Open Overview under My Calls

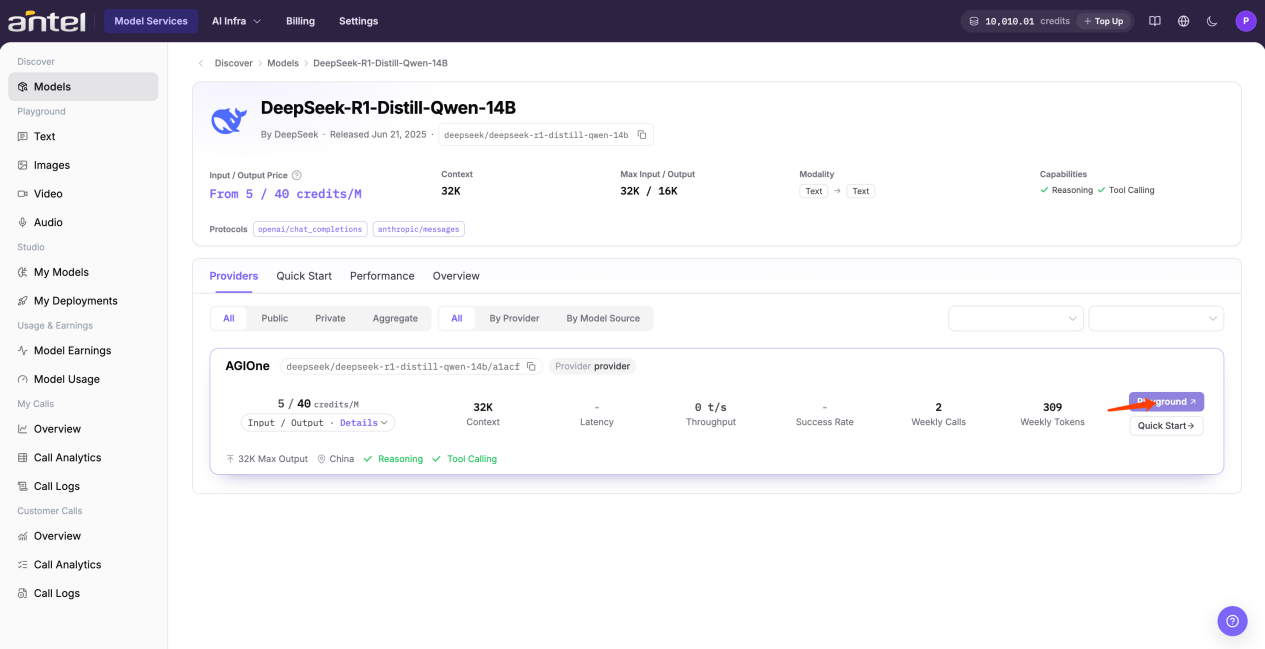[83, 429]
